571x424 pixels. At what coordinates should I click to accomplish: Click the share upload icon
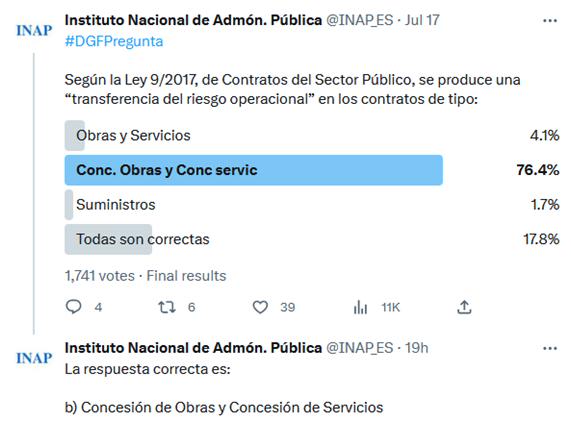pos(464,307)
